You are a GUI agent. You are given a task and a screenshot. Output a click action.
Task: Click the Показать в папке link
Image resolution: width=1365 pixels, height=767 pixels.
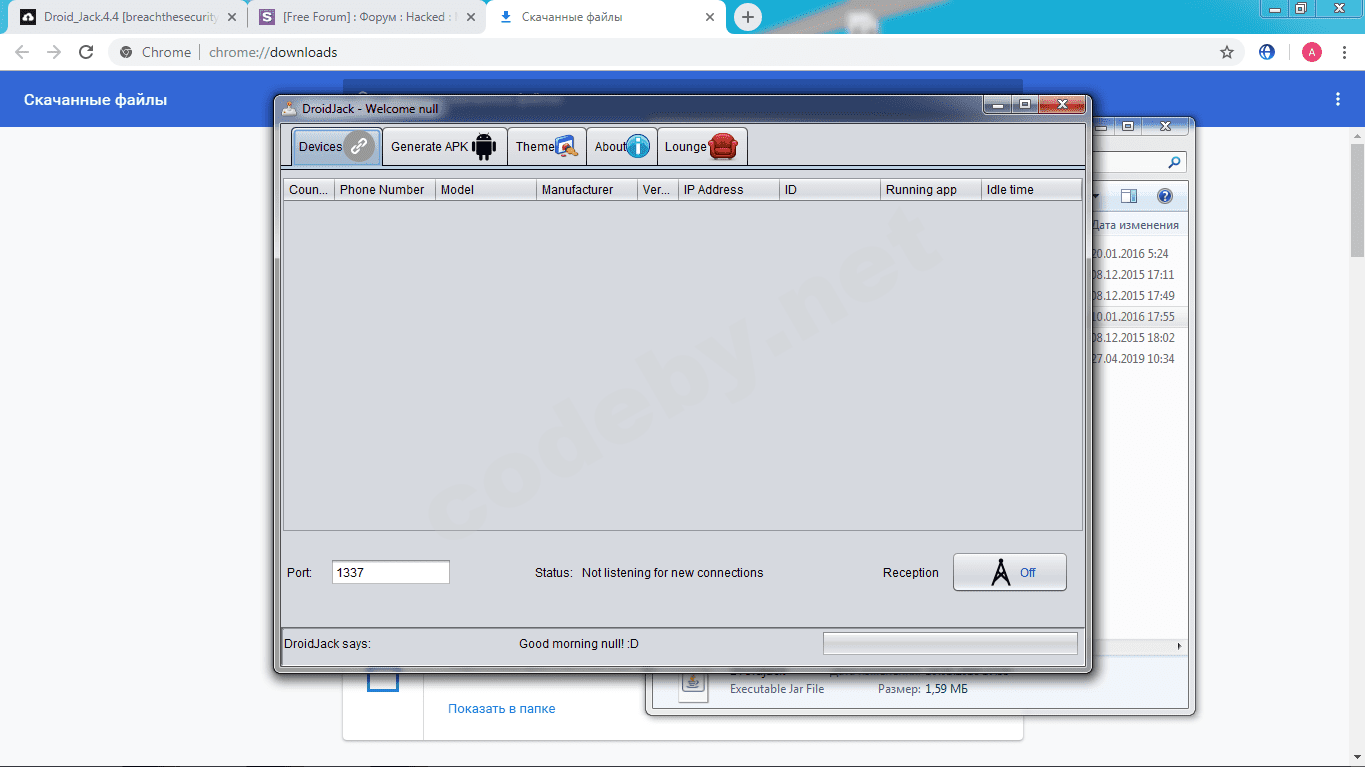[501, 709]
